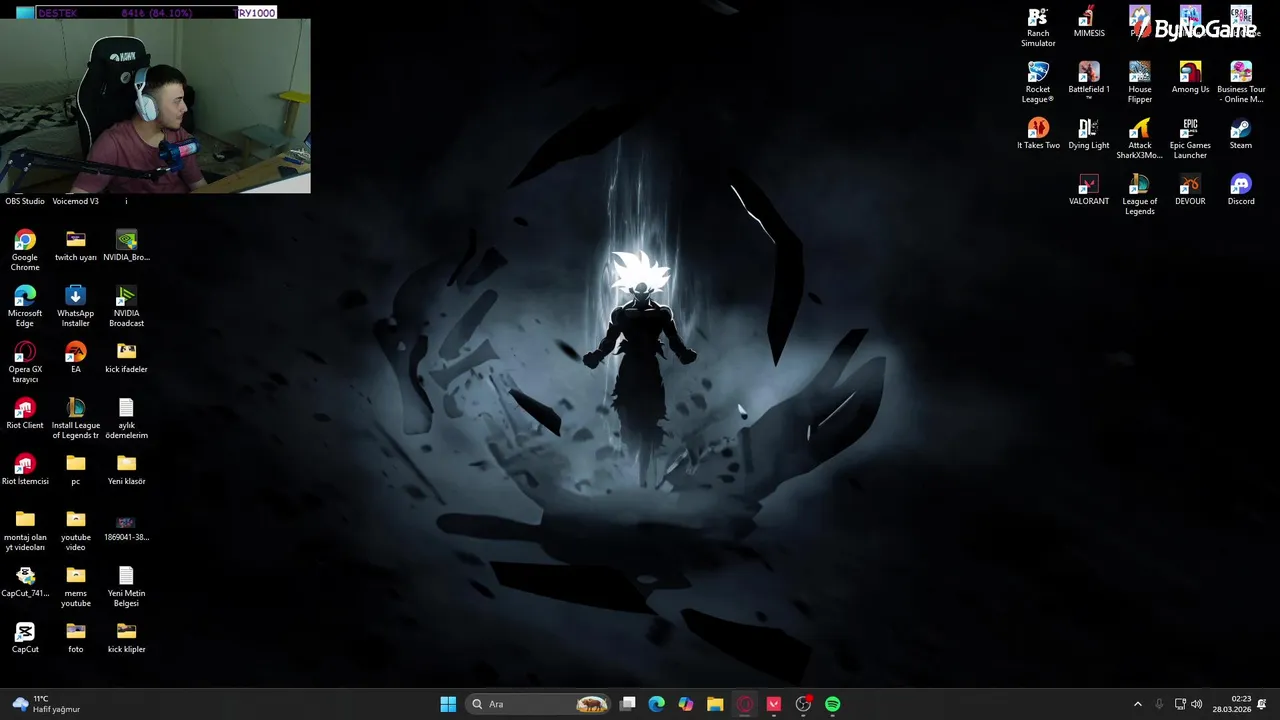
Task: Launch League of Legends shortcut
Action: point(1140,194)
